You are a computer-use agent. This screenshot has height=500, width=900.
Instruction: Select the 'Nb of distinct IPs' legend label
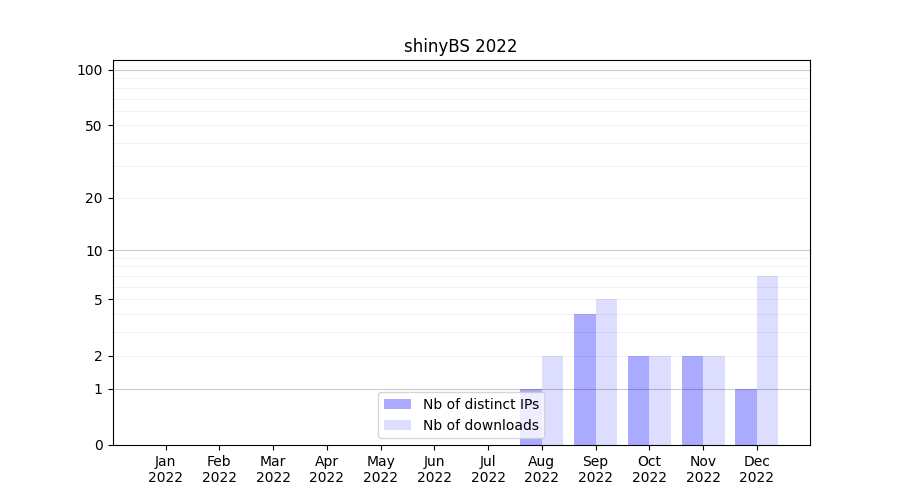click(480, 404)
